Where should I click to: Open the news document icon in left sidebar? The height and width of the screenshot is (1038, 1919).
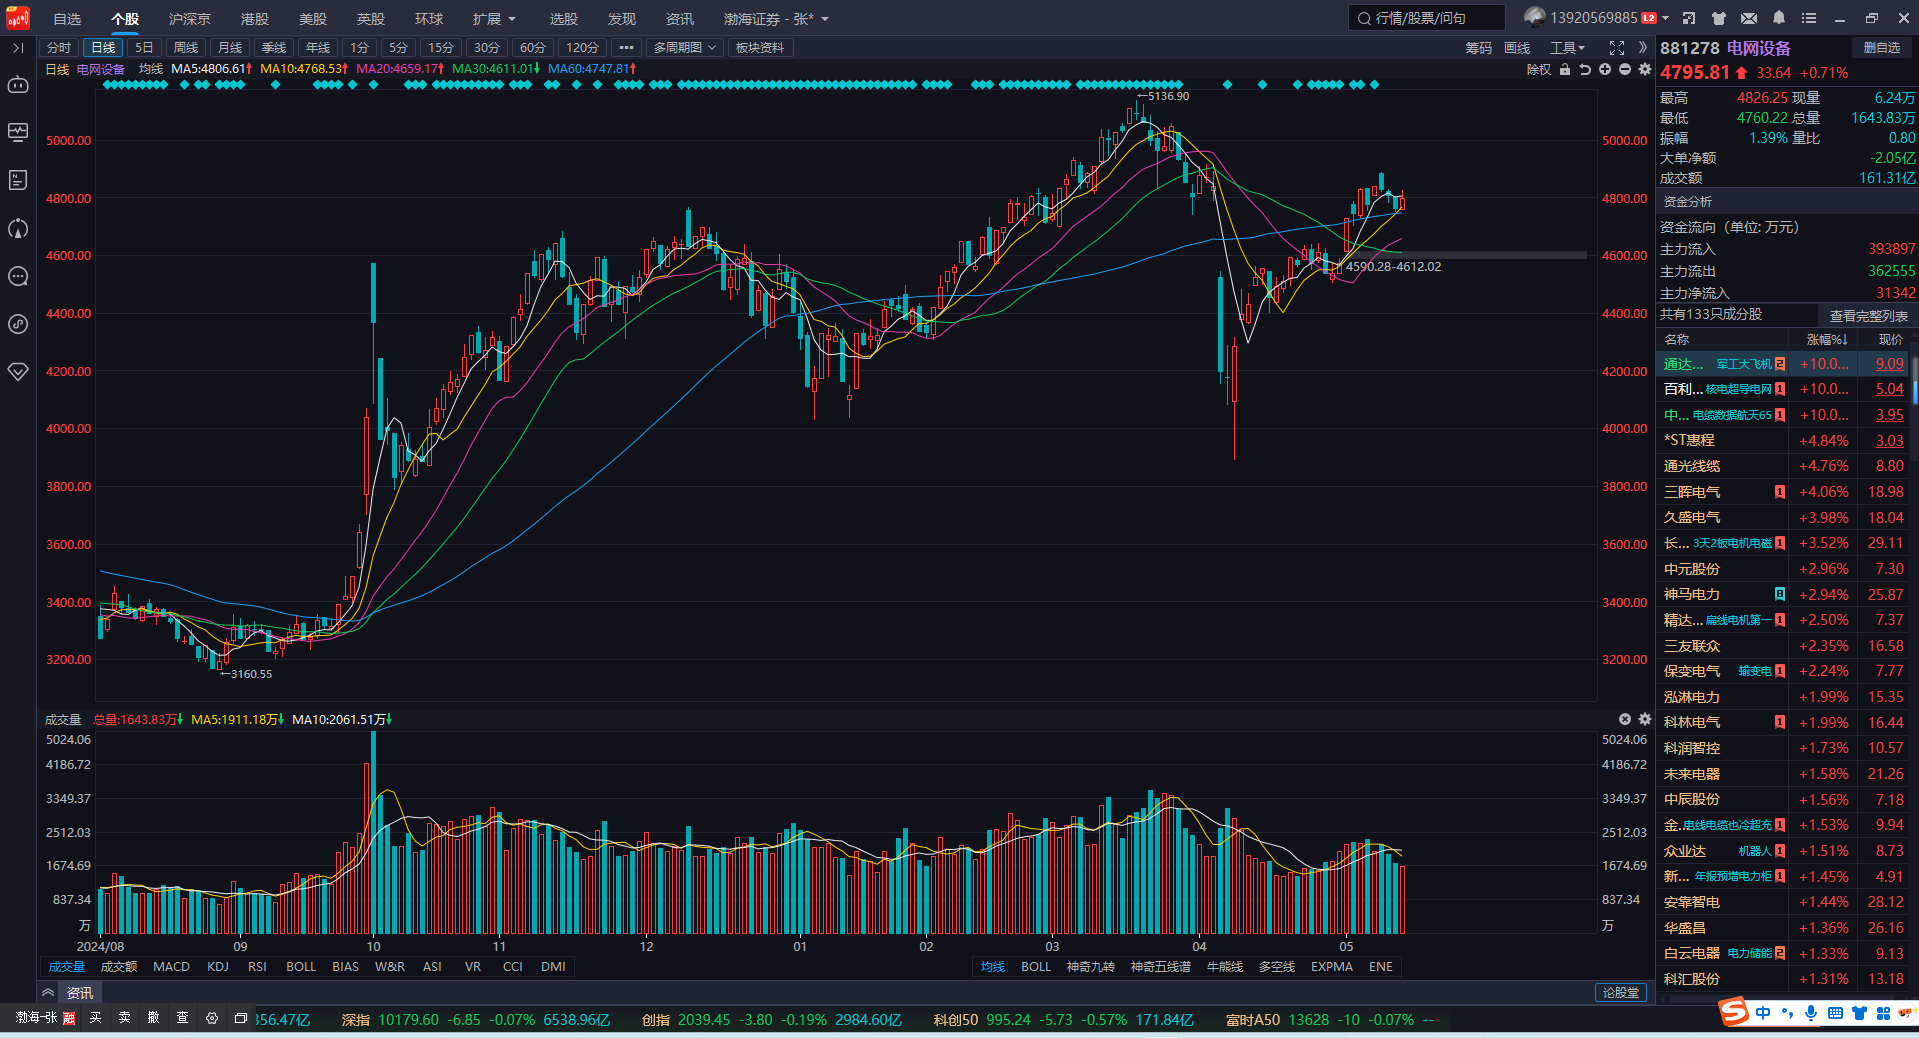tap(18, 180)
